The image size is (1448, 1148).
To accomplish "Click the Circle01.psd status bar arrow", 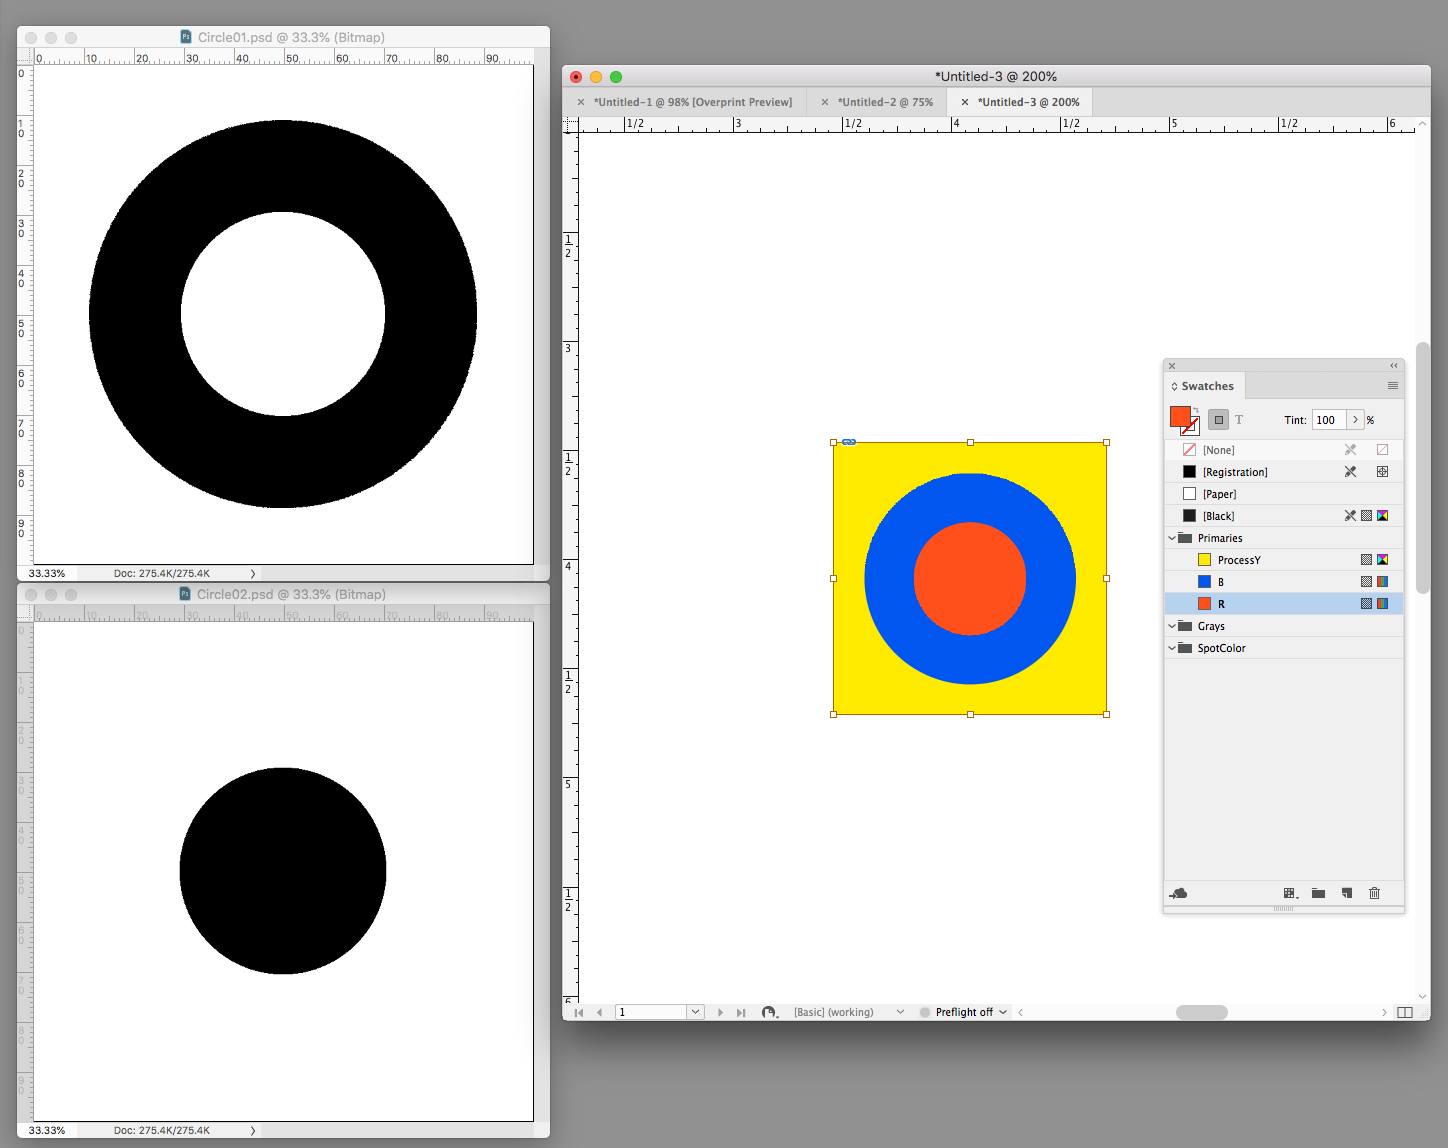I will tap(253, 574).
